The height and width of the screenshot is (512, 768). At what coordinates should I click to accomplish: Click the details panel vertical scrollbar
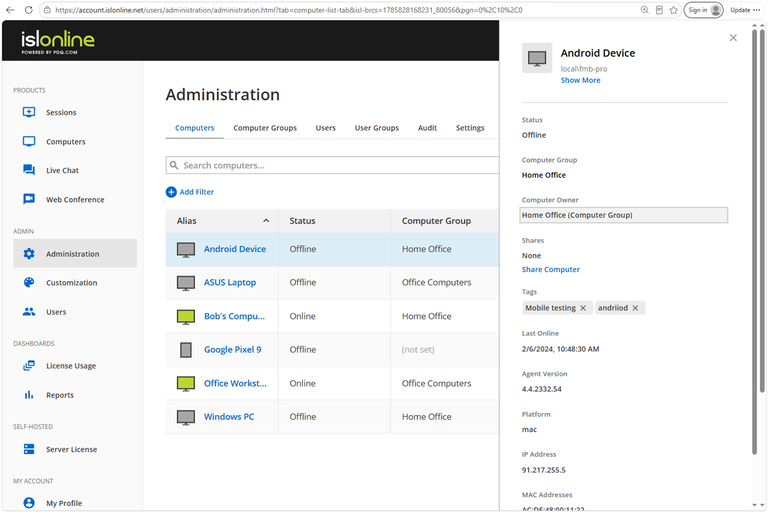click(755, 242)
